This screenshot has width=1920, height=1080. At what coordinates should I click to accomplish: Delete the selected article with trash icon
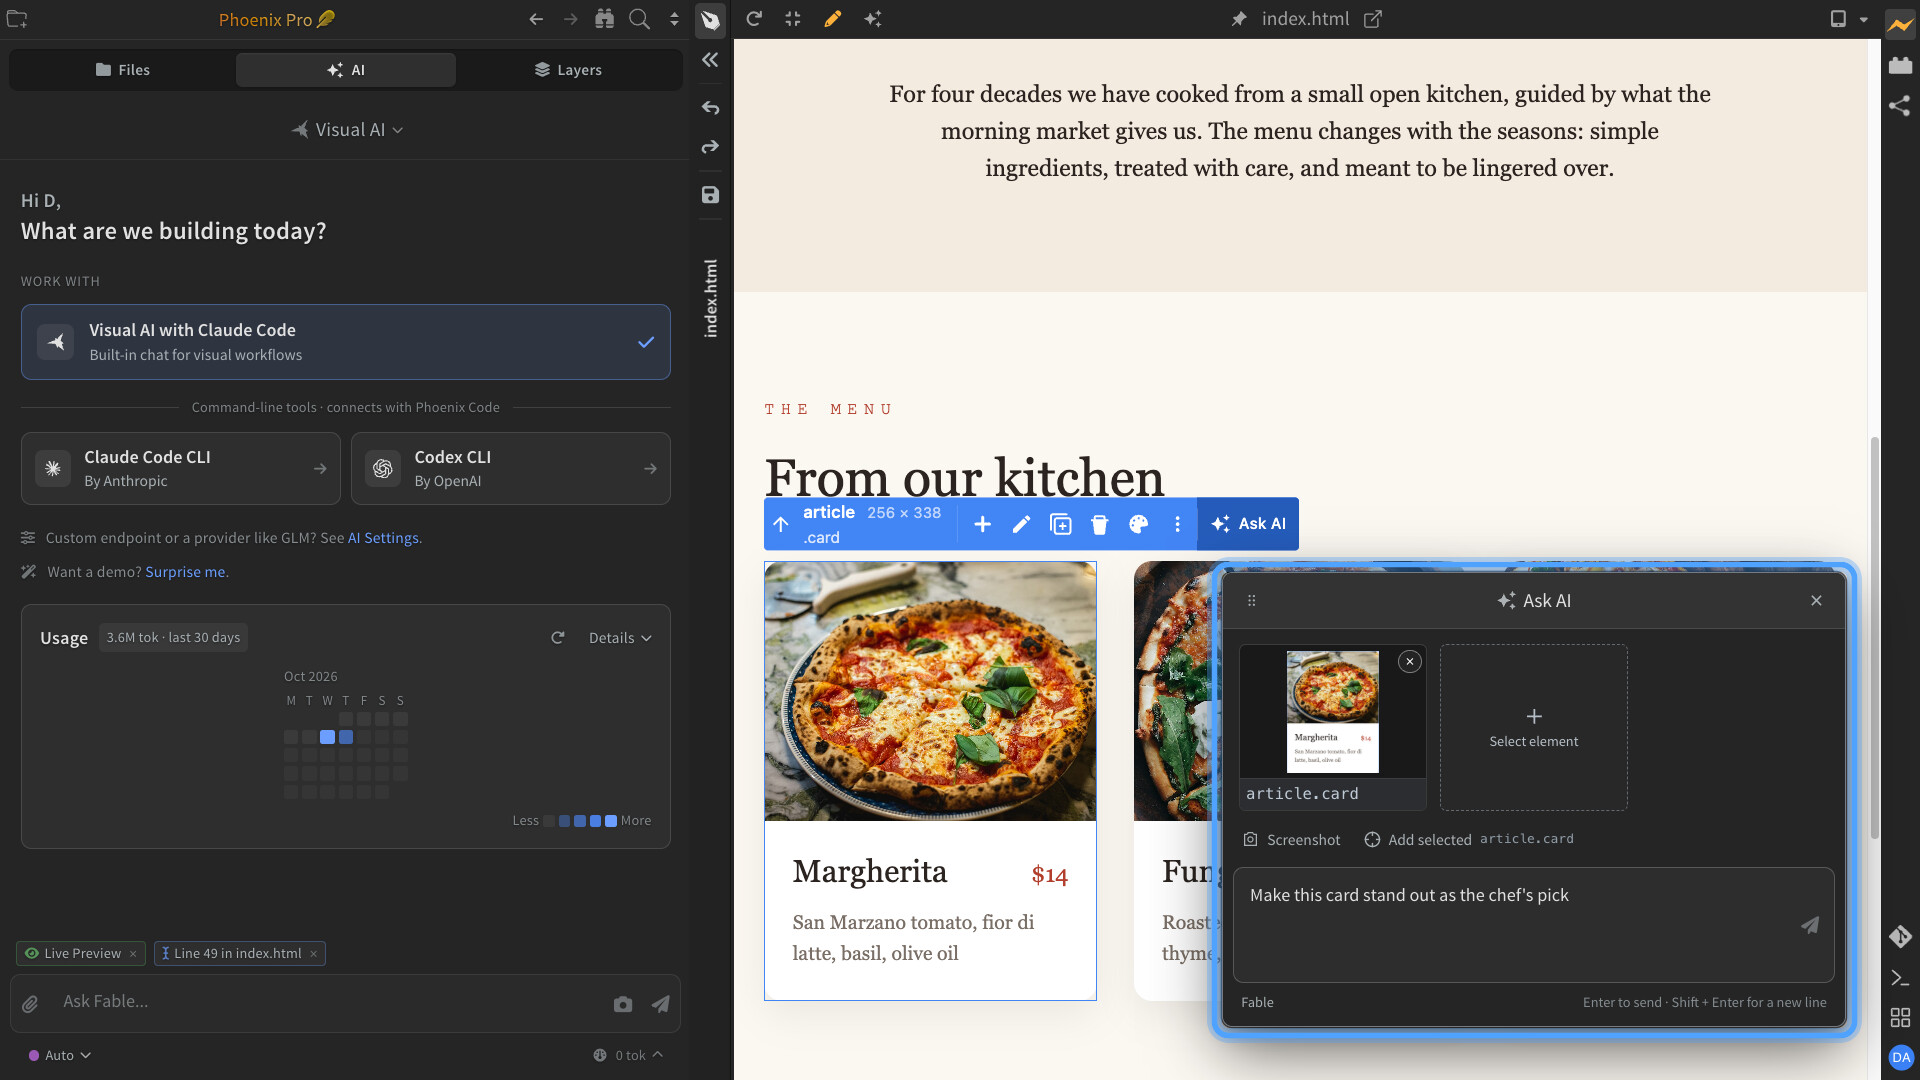pyautogui.click(x=1100, y=524)
